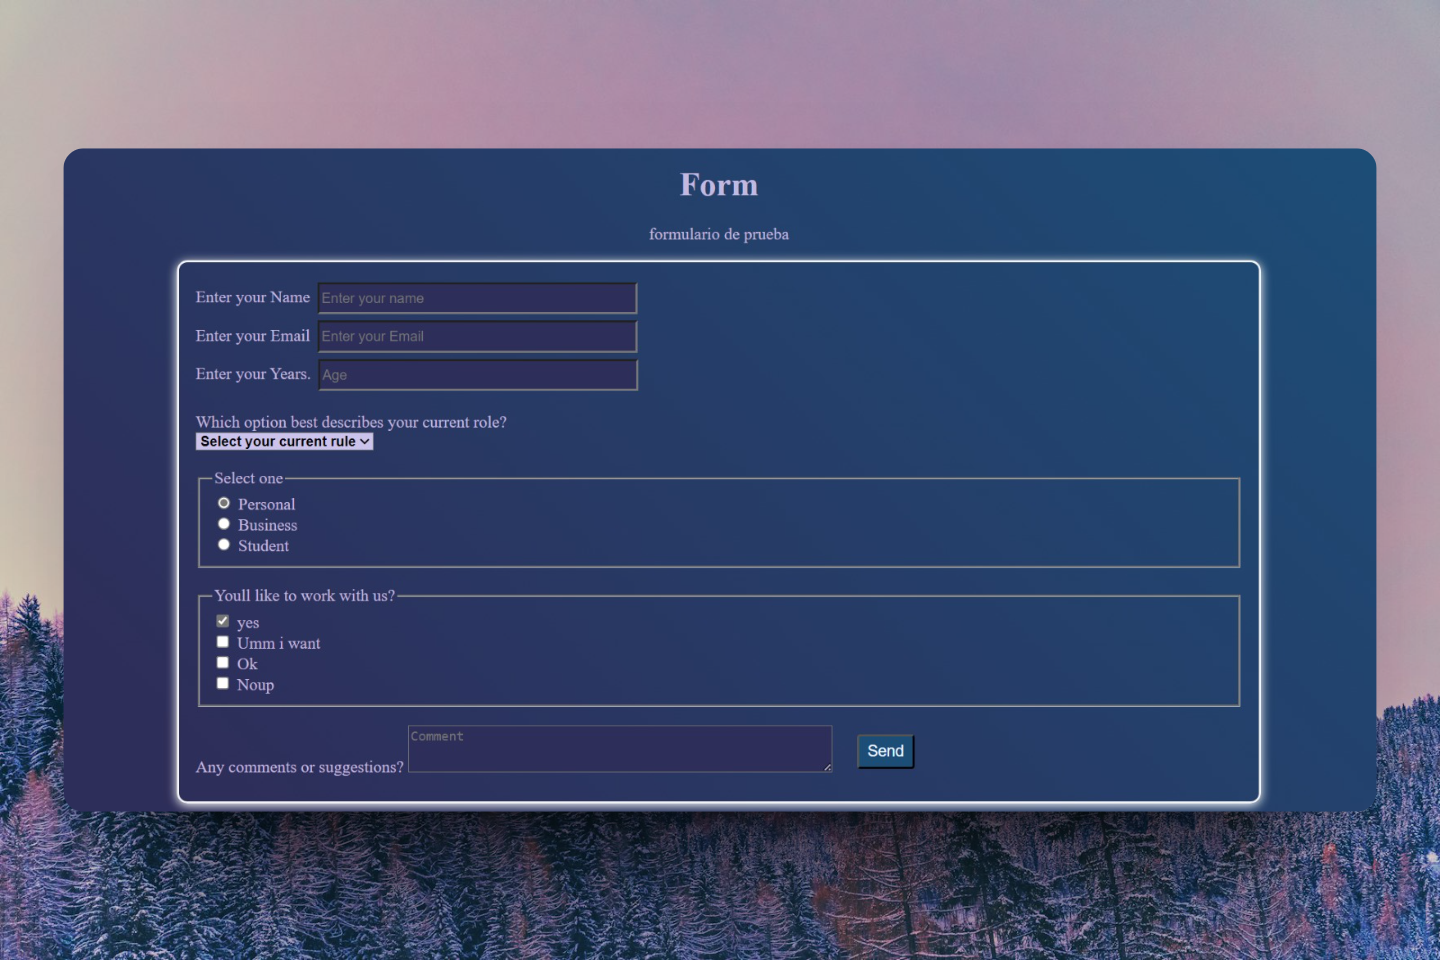1440x960 pixels.
Task: Click inside the Comment text area
Action: point(619,749)
